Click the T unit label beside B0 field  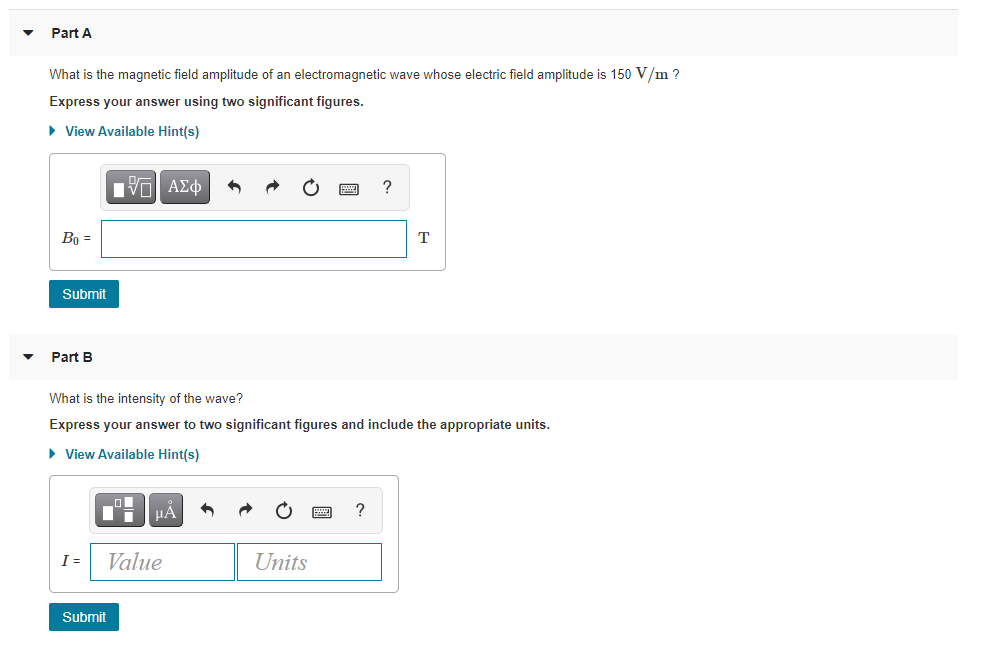(x=424, y=238)
